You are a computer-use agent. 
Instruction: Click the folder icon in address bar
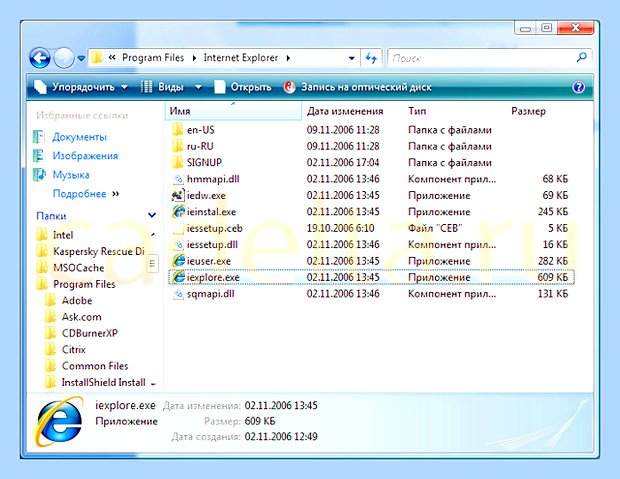click(96, 58)
